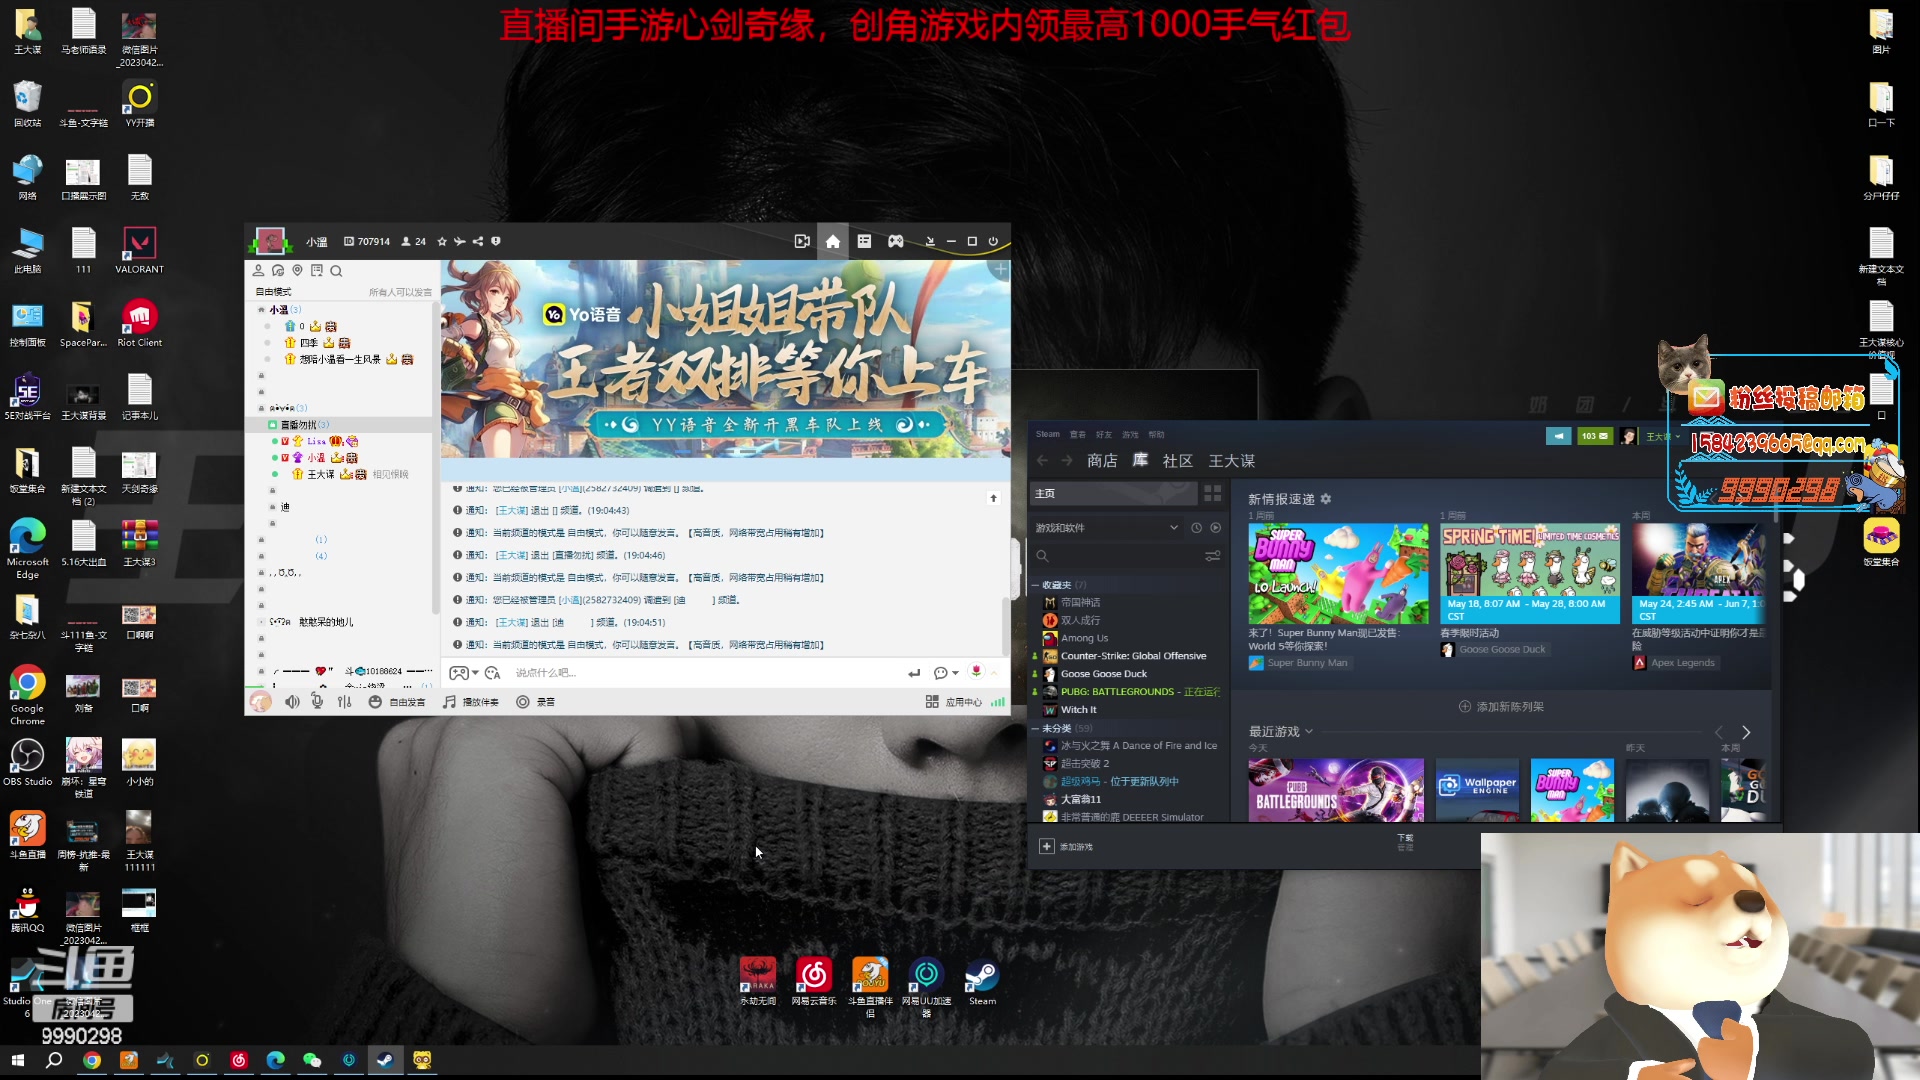The image size is (1920, 1080).
Task: Click the flower gift icon in YY chat
Action: (976, 672)
